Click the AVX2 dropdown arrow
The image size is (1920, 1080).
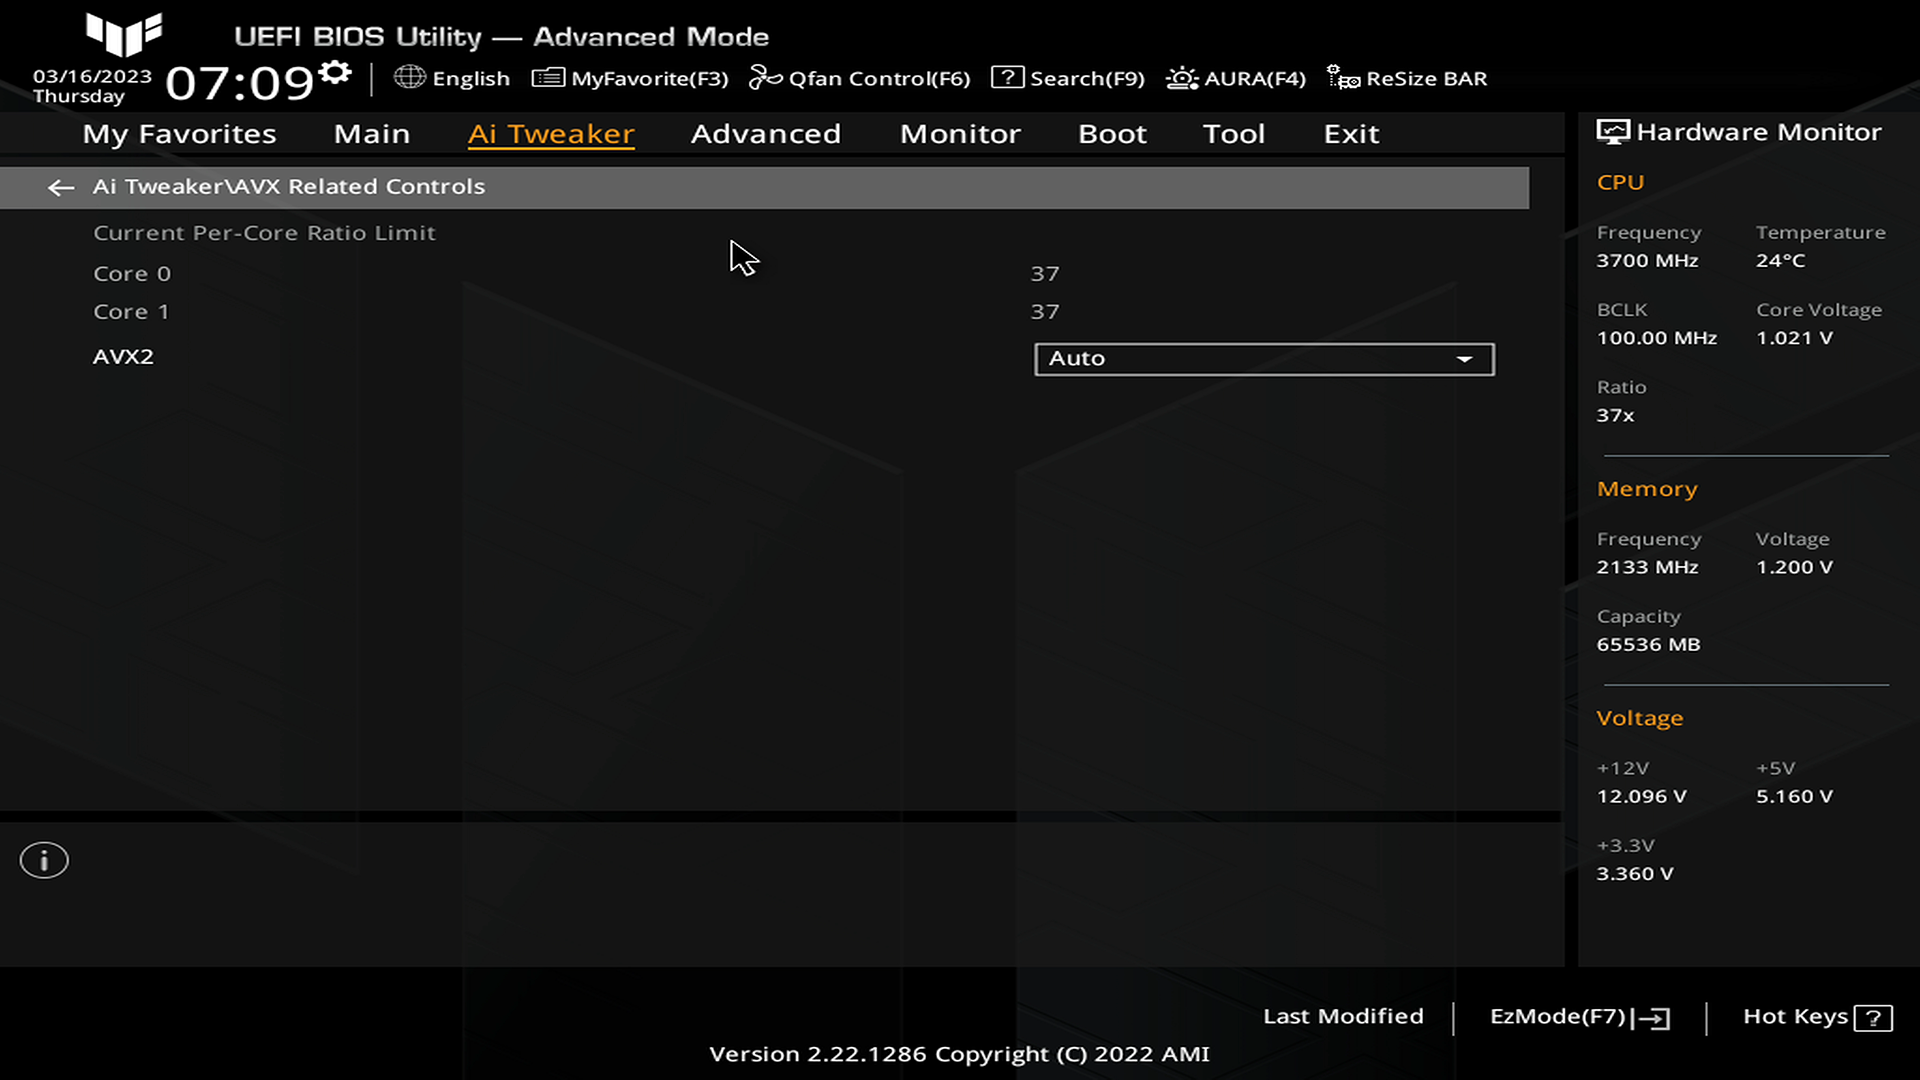[x=1464, y=359]
